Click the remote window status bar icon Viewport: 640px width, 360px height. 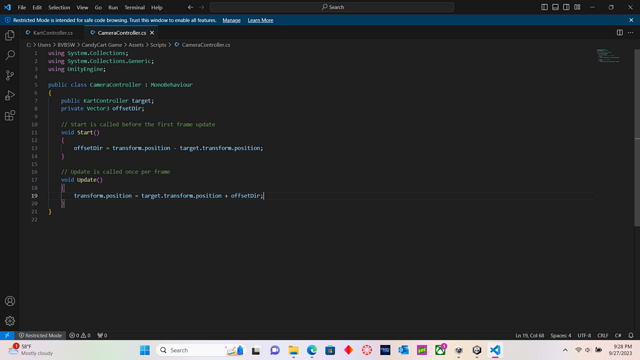point(7,335)
